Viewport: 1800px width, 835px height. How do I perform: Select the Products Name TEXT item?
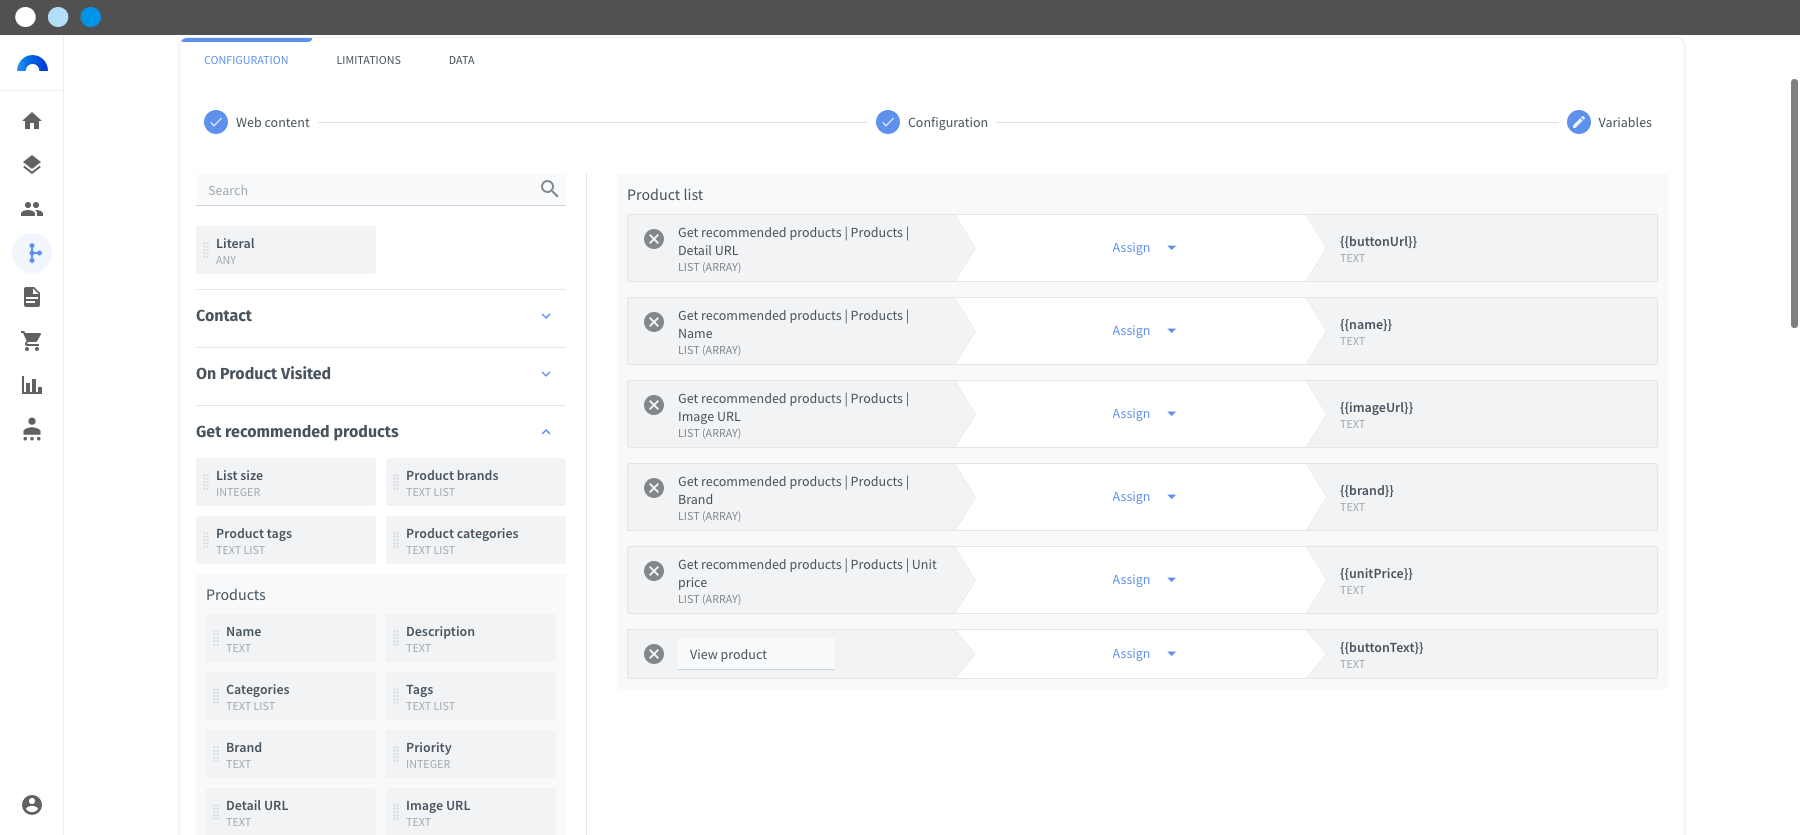pos(291,638)
